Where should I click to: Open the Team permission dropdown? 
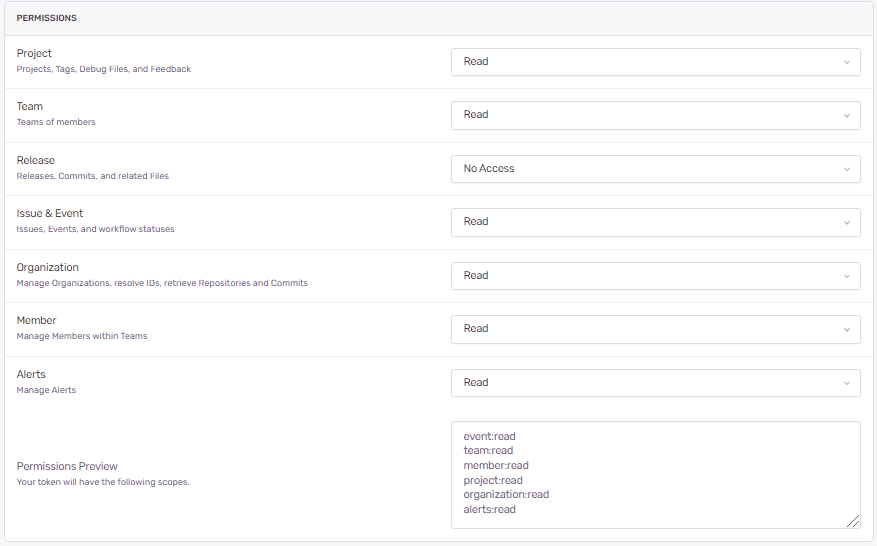(x=656, y=115)
